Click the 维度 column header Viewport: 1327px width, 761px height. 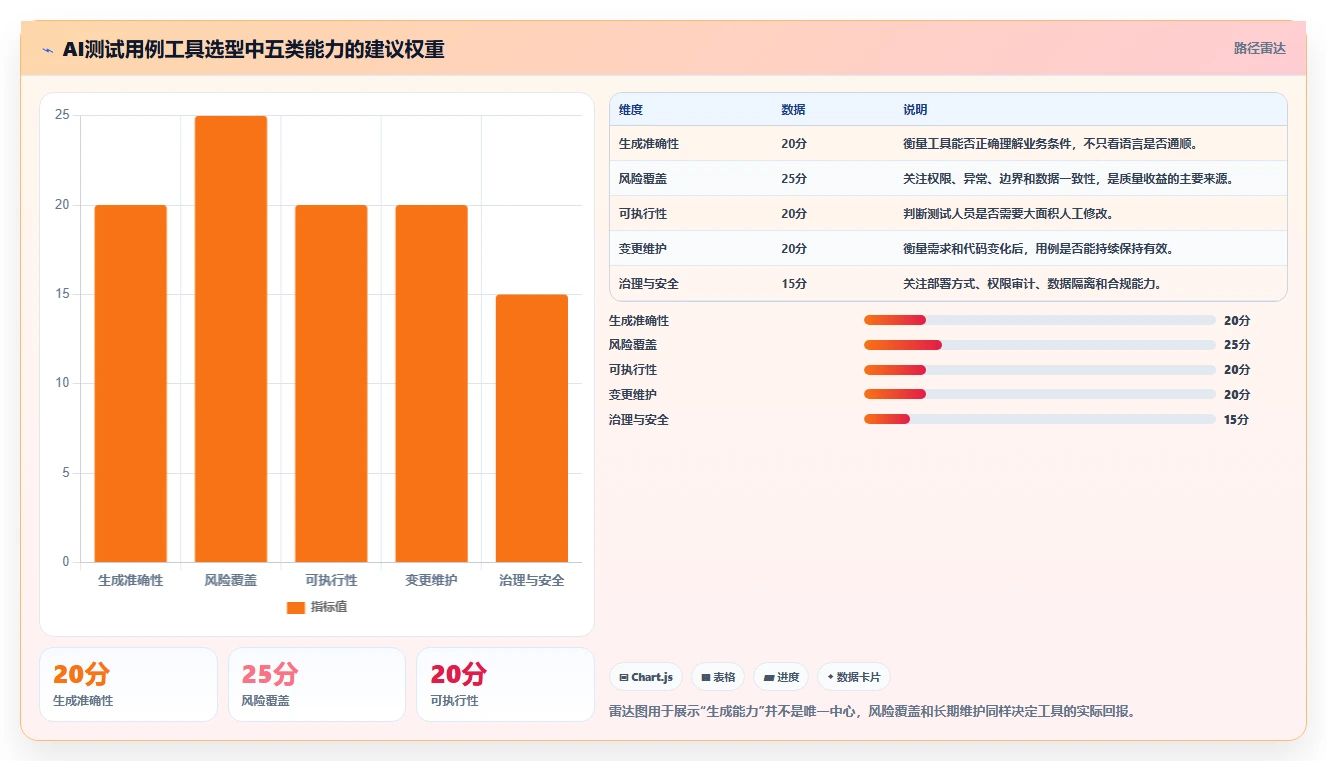(631, 109)
